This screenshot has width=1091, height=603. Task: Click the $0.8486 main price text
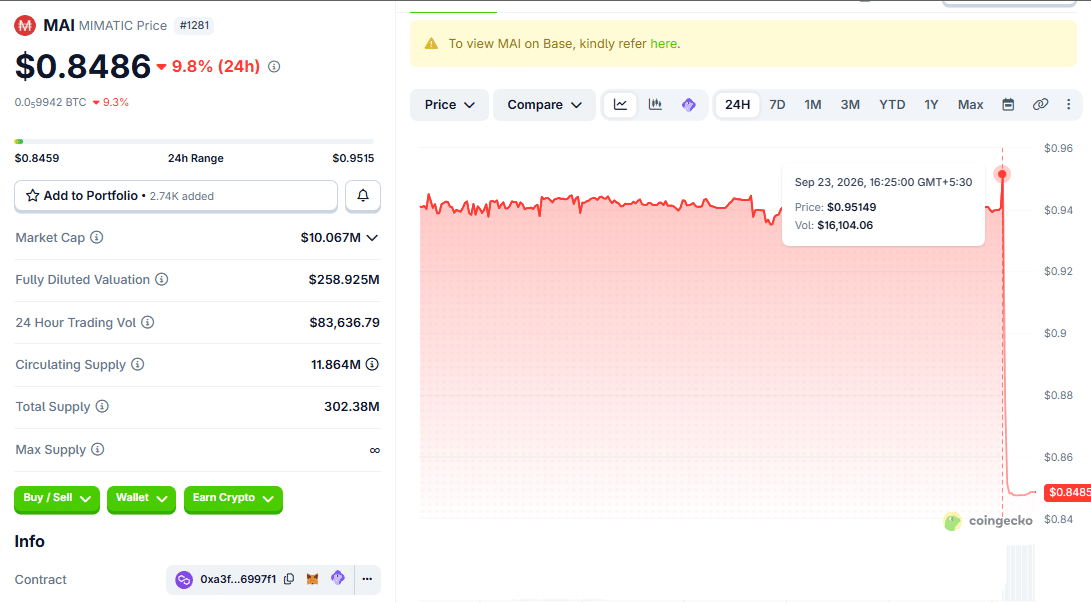pyautogui.click(x=83, y=67)
